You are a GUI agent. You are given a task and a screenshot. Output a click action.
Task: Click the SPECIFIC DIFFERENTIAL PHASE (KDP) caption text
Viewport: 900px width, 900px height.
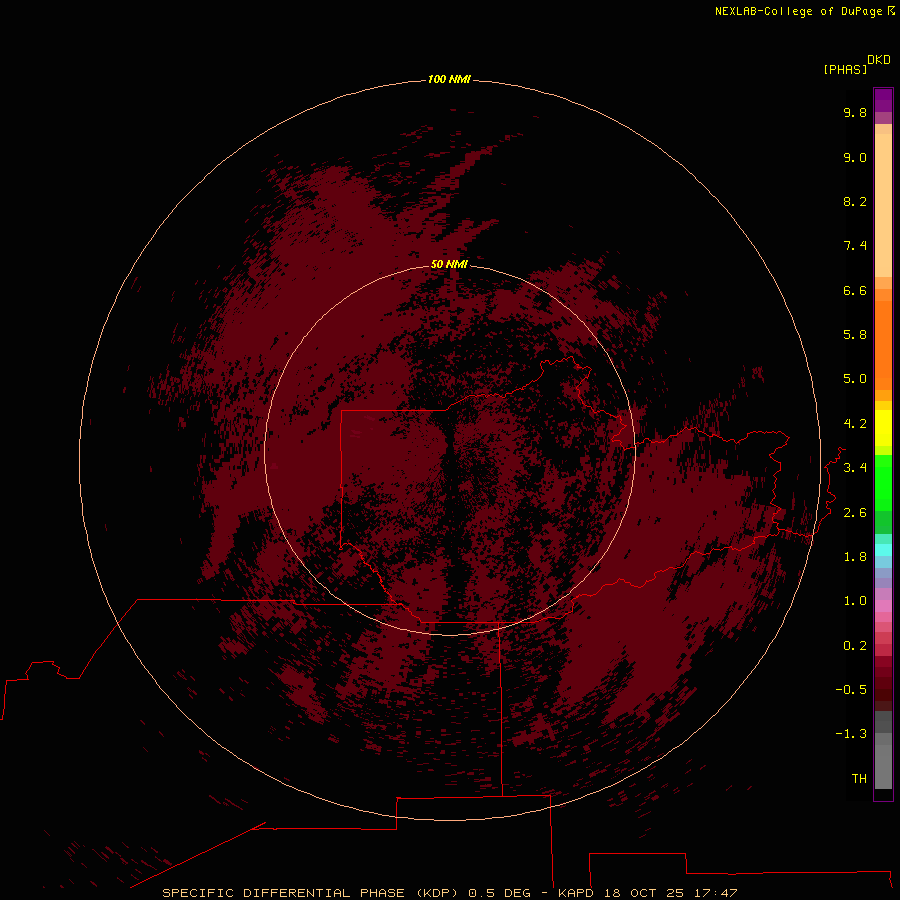[311, 893]
